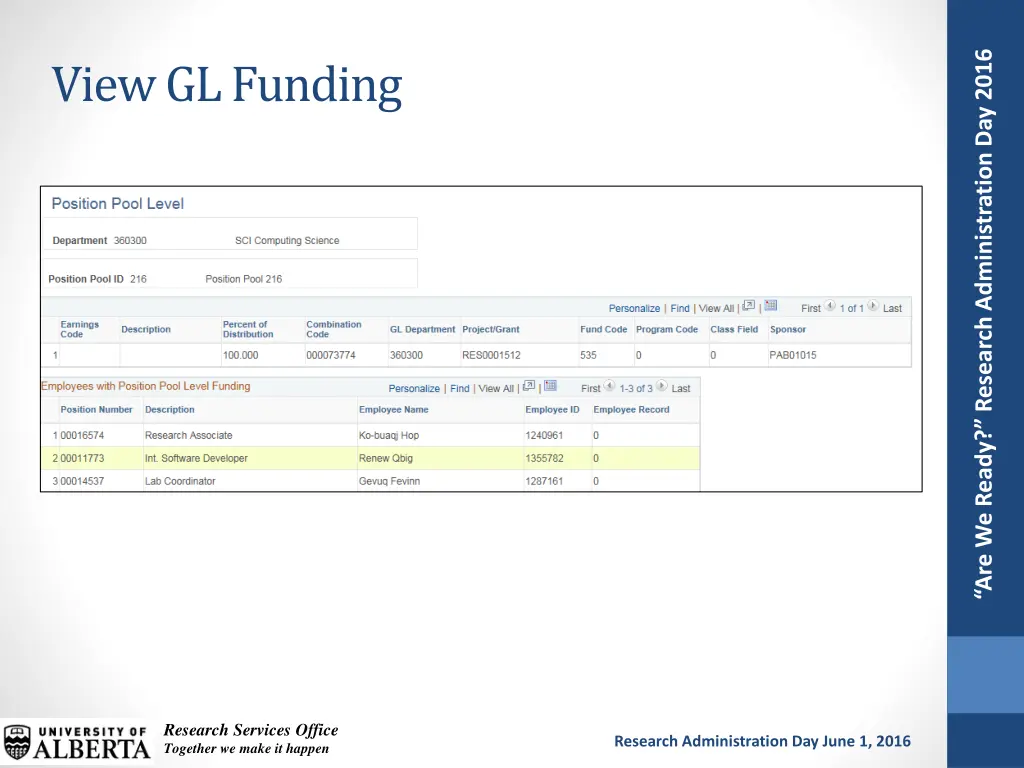
Task: Click the University of Alberta logo
Action: (x=76, y=743)
